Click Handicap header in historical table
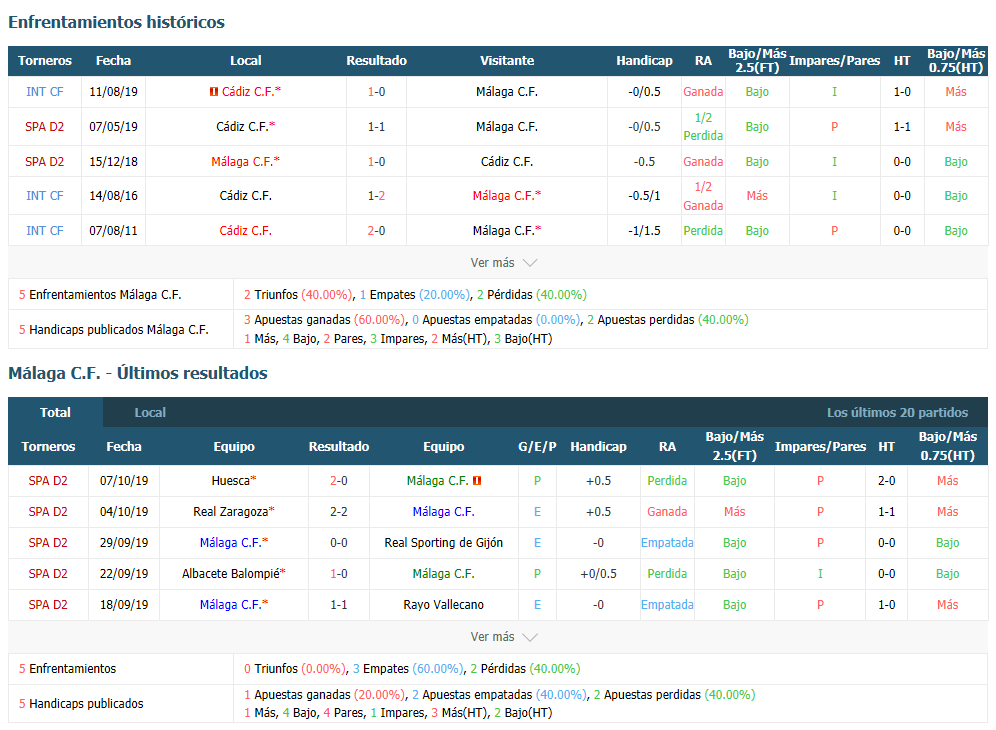The width and height of the screenshot is (996, 730). coord(644,61)
